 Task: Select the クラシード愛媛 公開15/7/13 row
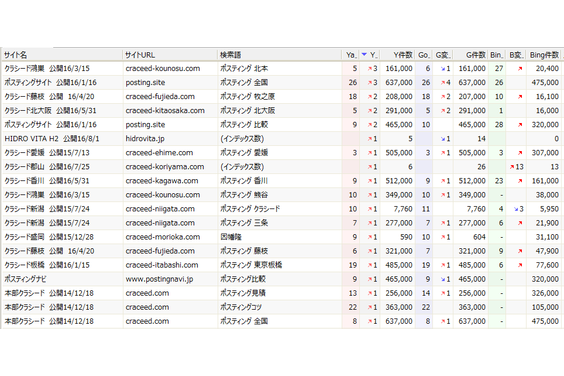click(x=47, y=153)
